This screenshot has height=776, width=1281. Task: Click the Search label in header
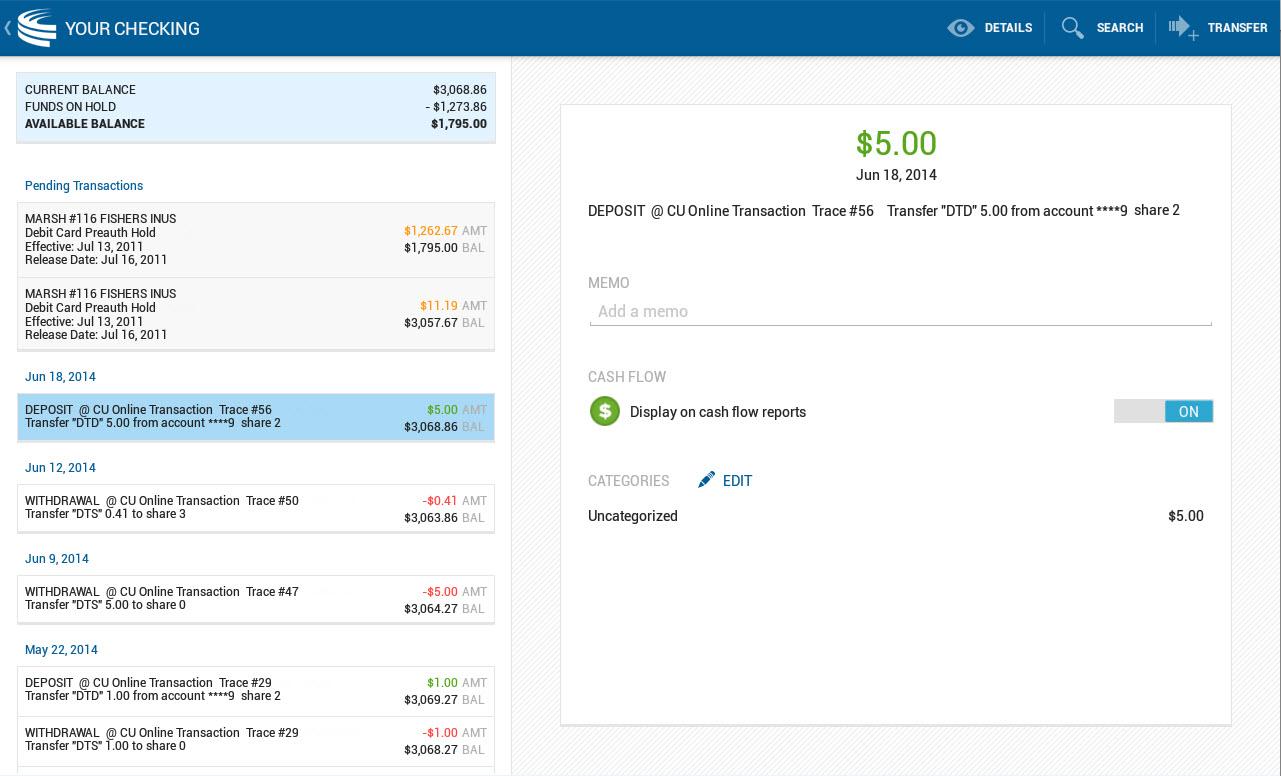click(1119, 28)
